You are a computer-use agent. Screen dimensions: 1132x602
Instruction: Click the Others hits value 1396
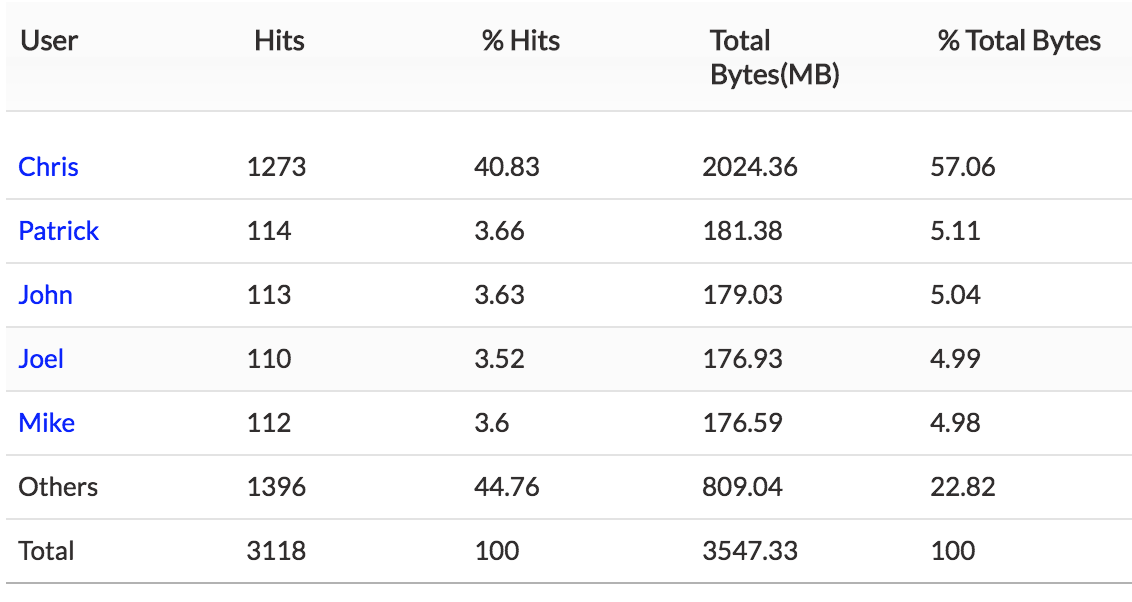pos(276,487)
